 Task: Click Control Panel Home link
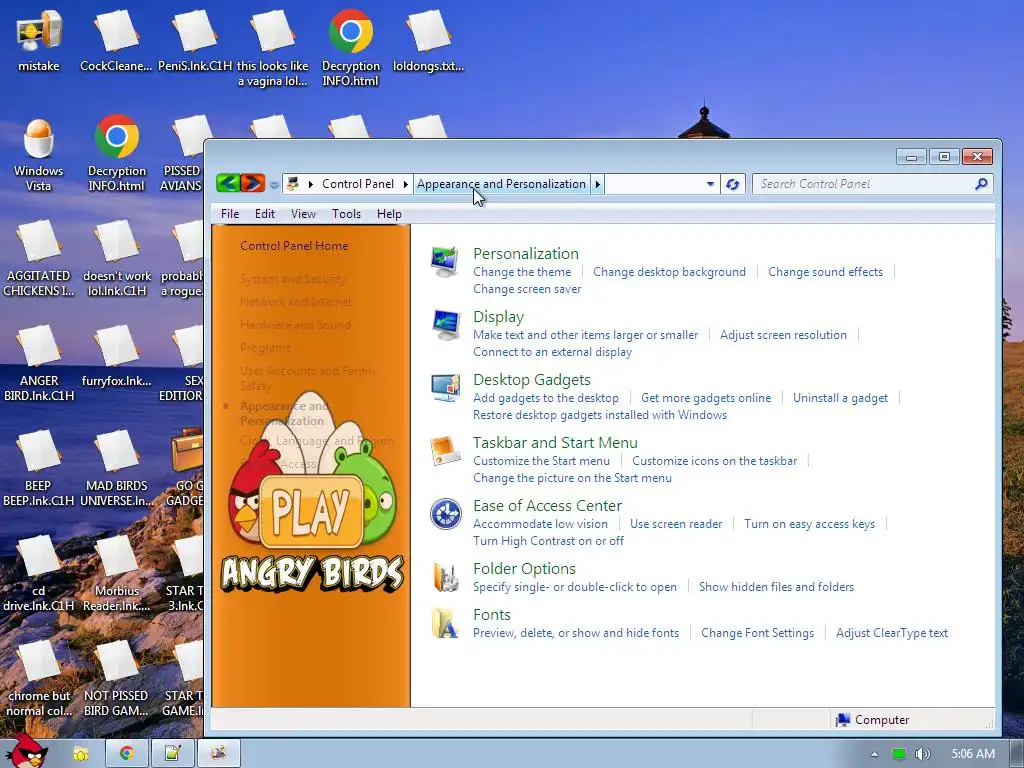tap(294, 246)
